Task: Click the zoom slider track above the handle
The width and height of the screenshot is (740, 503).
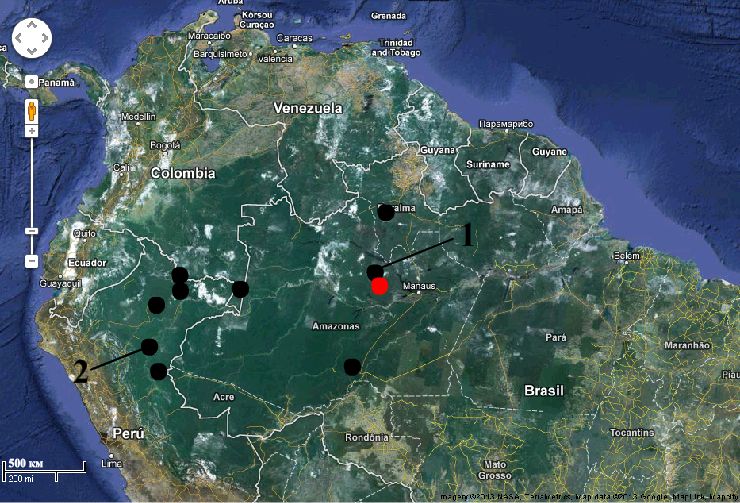Action: [x=32, y=182]
